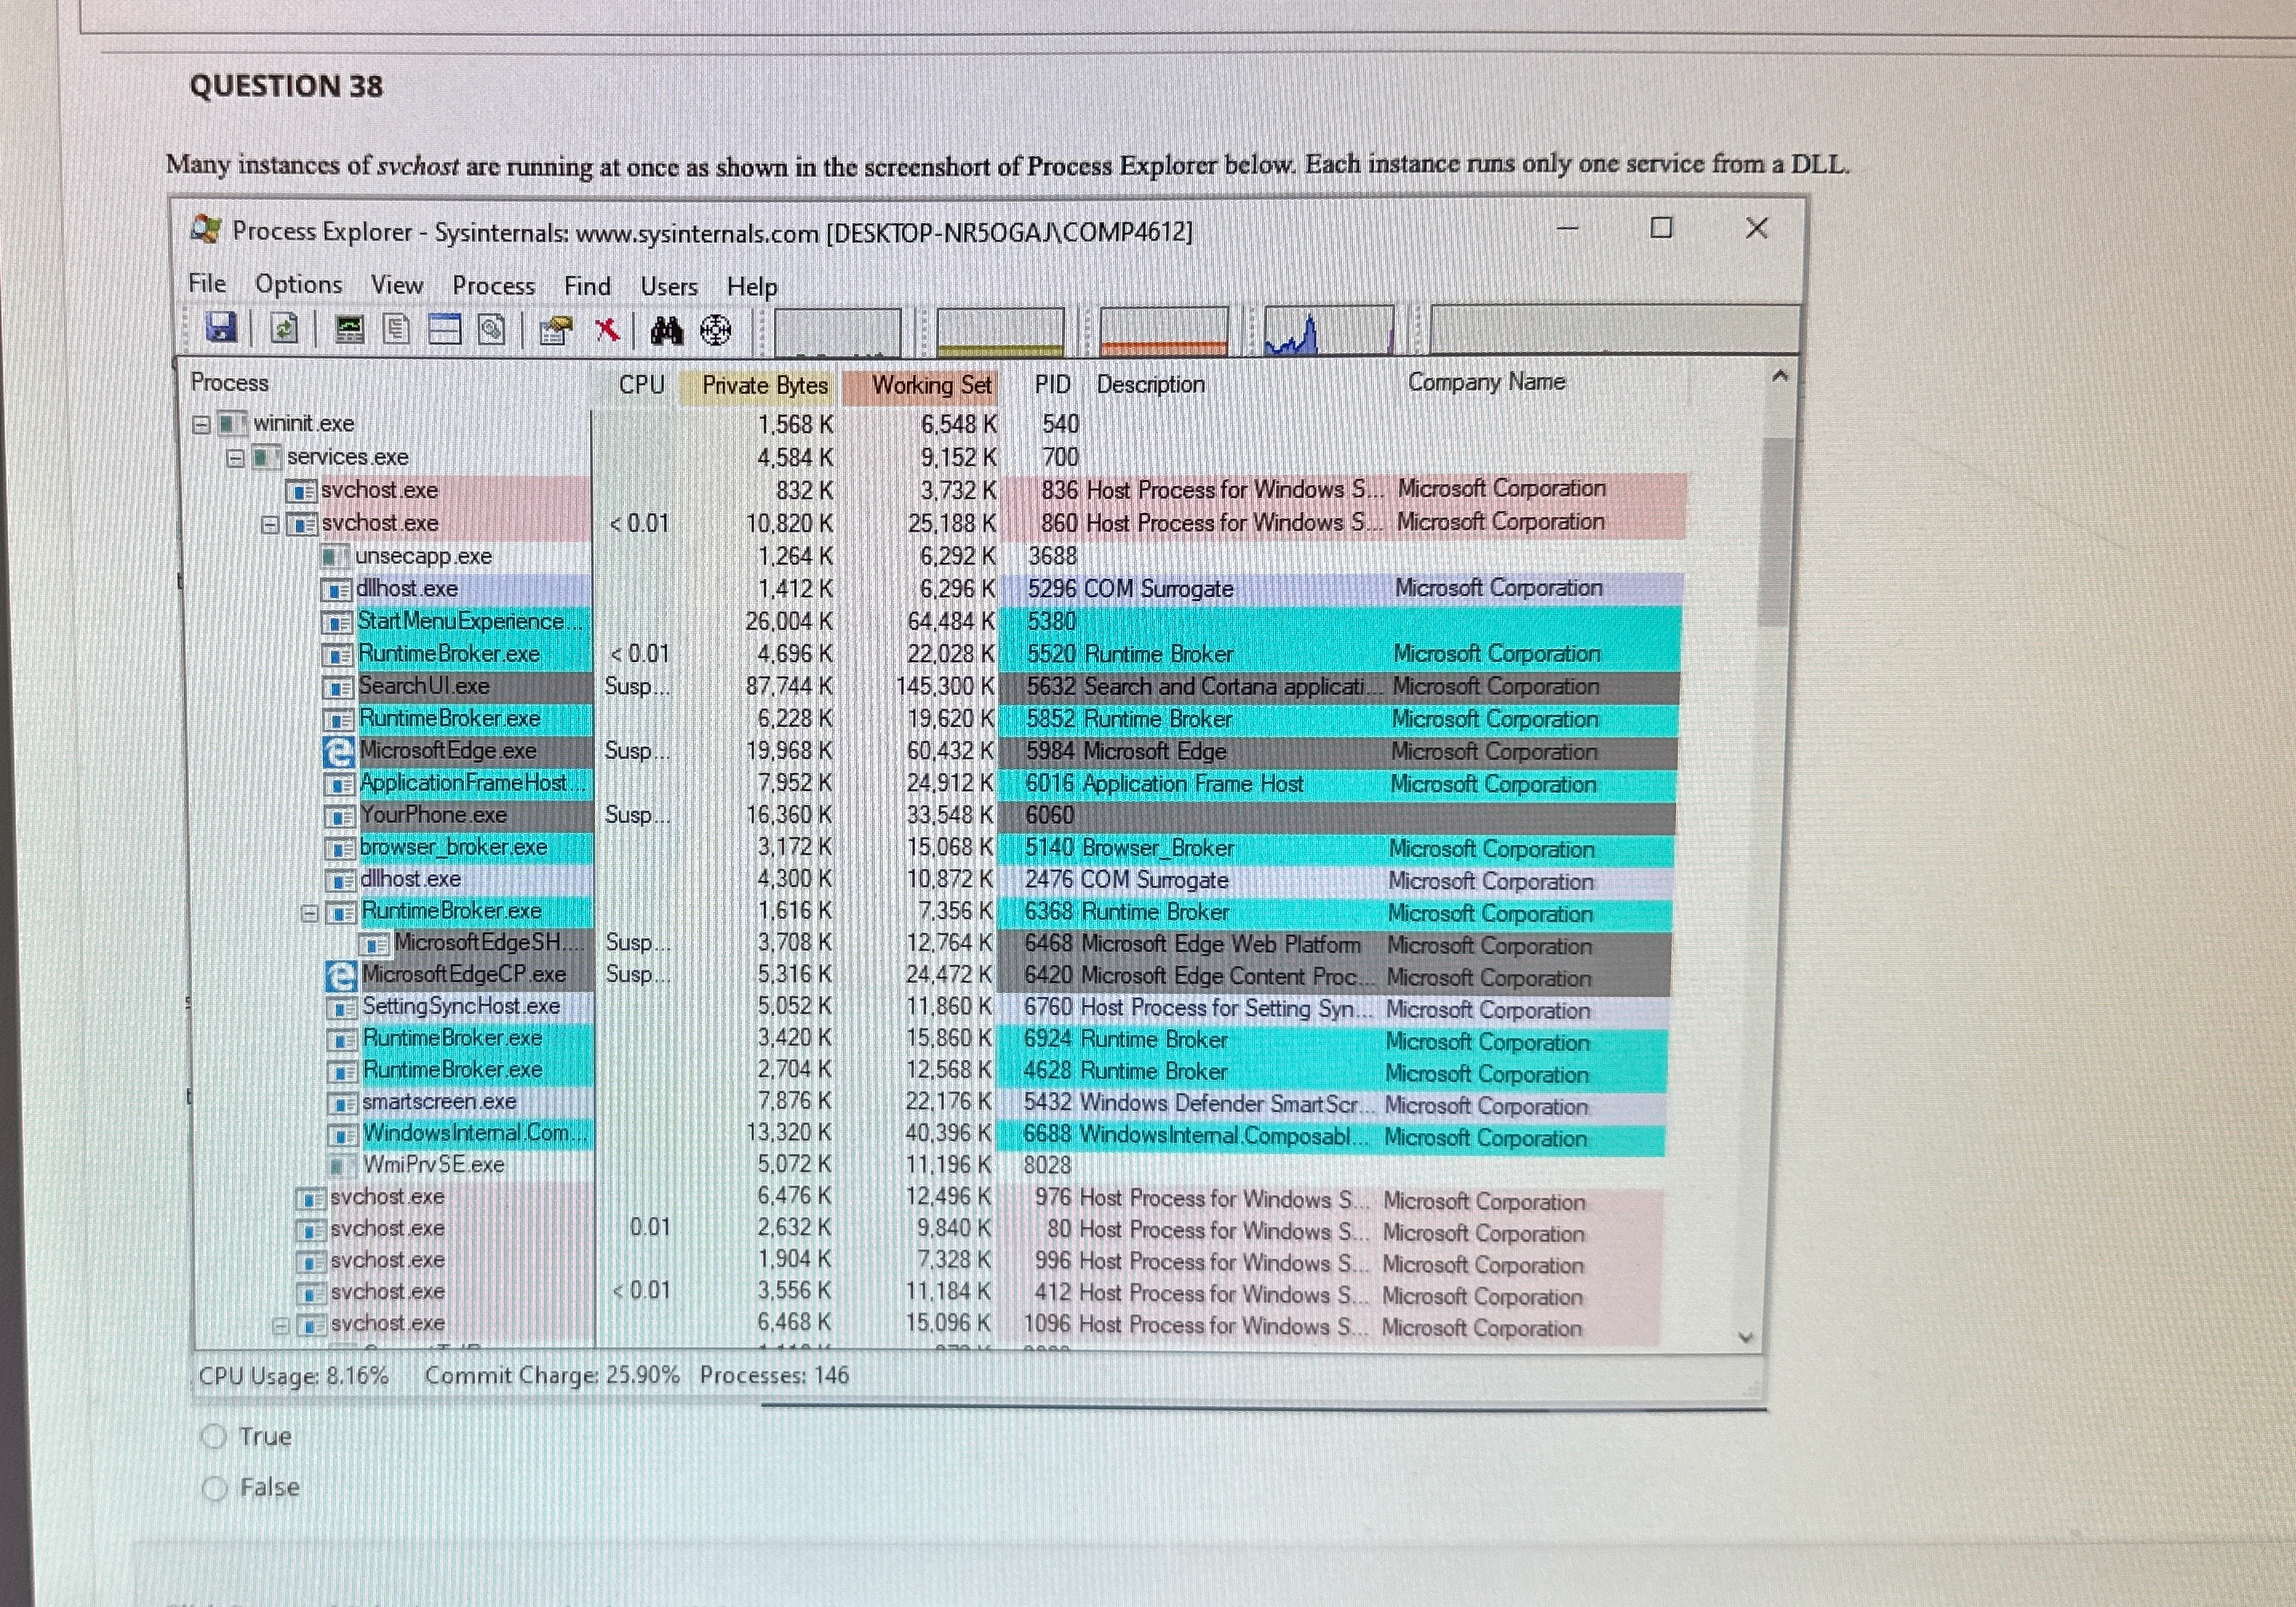Image resolution: width=2296 pixels, height=1607 pixels.
Task: Click the CPU usage history graph
Action: (x=838, y=332)
